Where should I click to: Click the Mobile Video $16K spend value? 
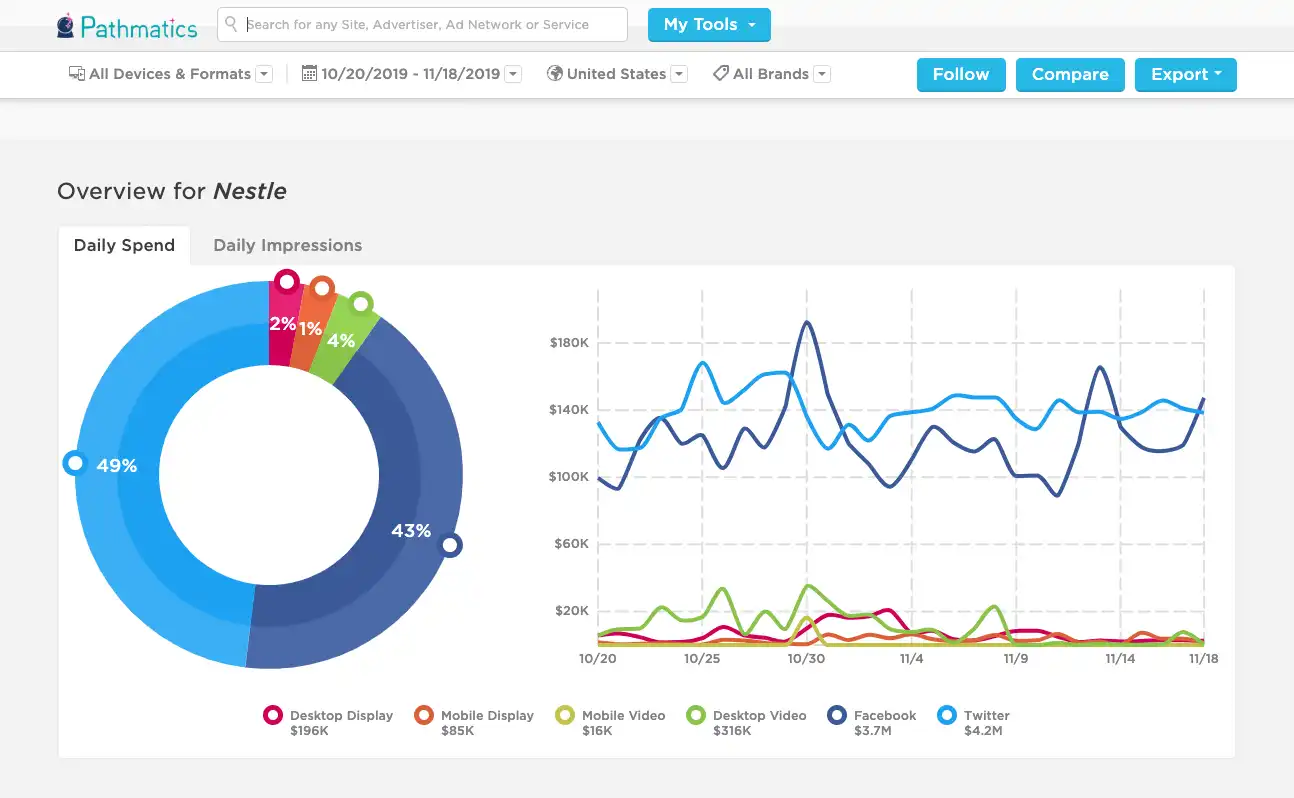pyautogui.click(x=598, y=731)
